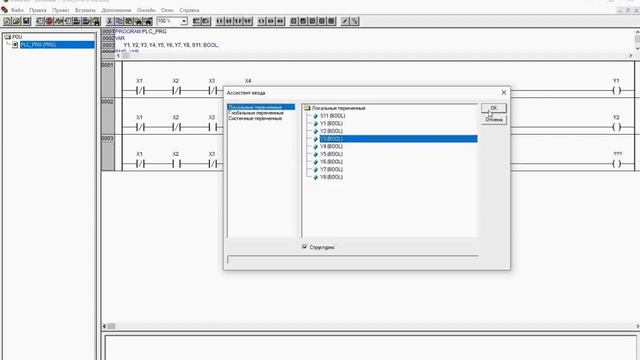This screenshot has width=640, height=360.
Task: Click the dialog's bottom text input field
Action: tap(353, 260)
